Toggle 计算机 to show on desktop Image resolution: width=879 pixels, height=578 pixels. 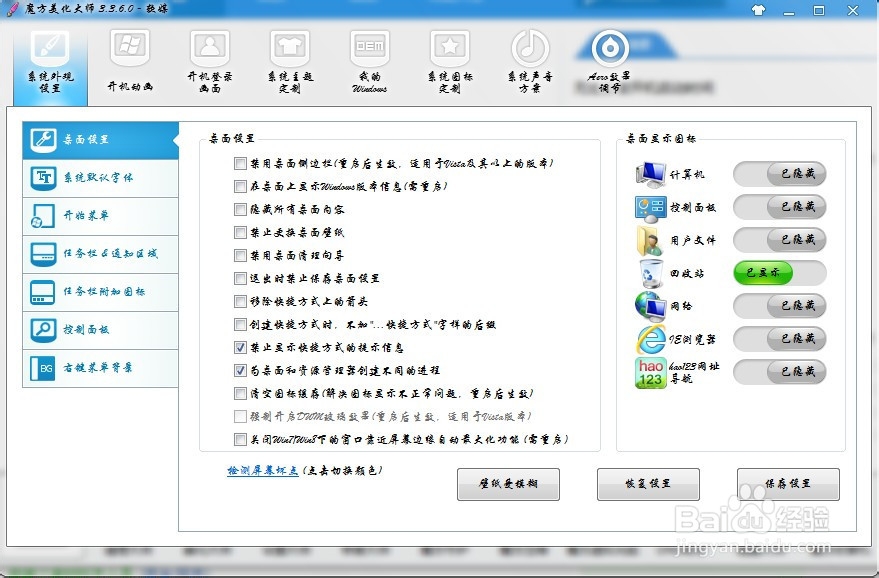(782, 174)
